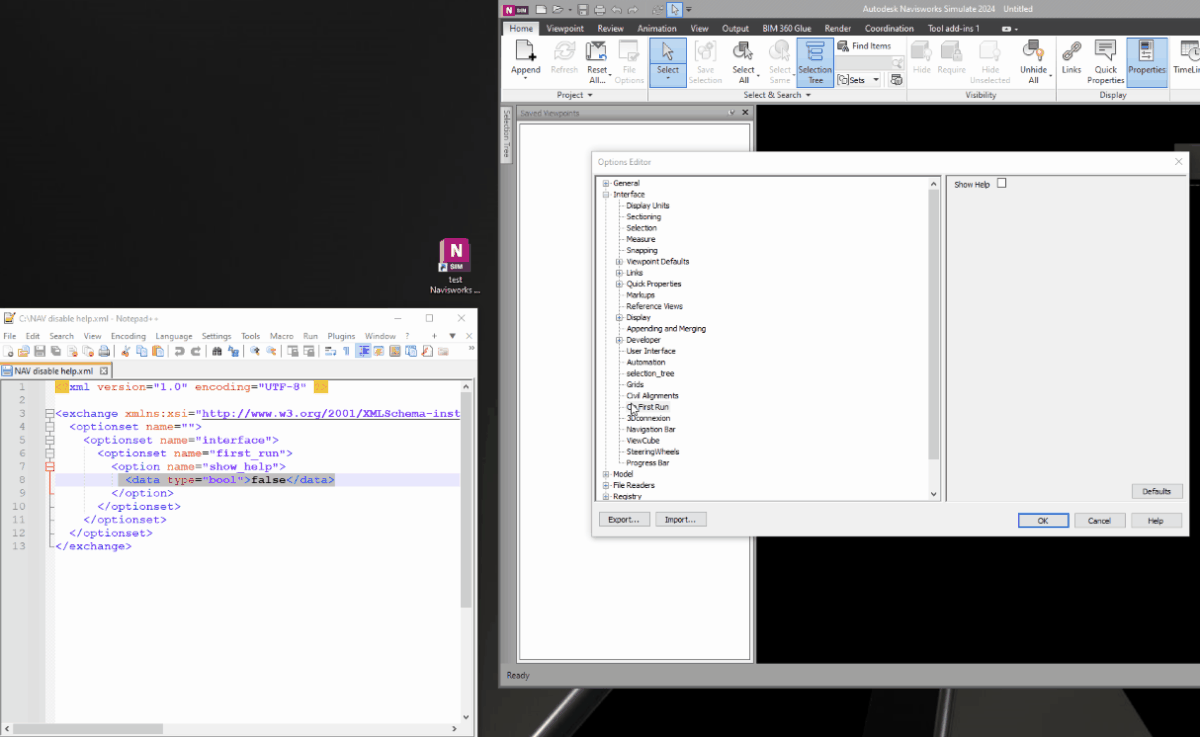Click the Find Items icon
Viewport: 1200px width, 737px height.
point(845,45)
